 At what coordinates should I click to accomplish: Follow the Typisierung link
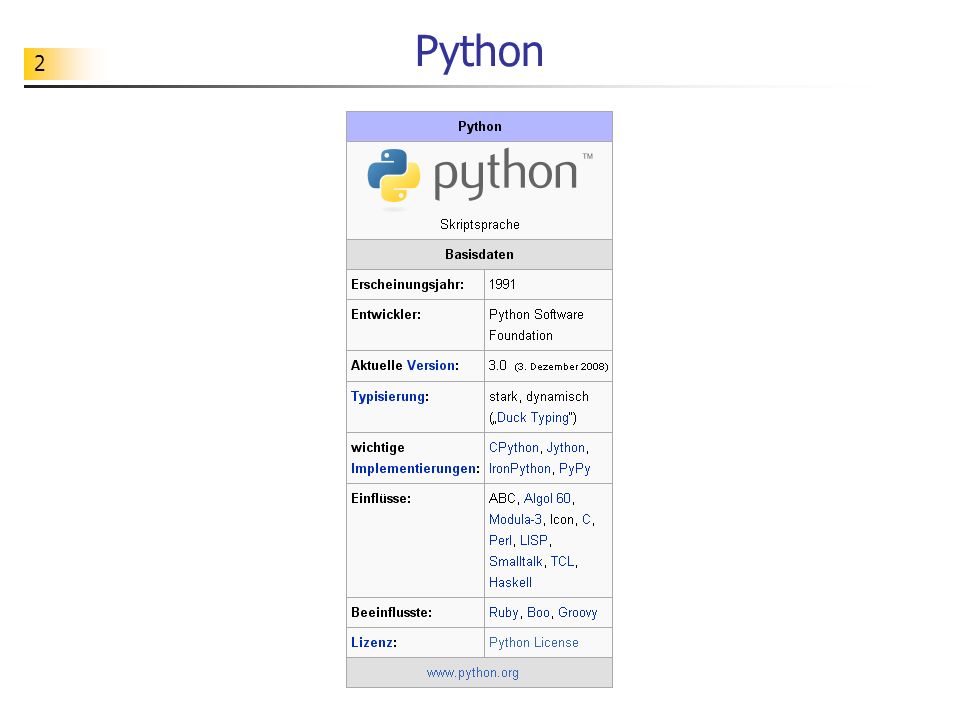pos(388,397)
